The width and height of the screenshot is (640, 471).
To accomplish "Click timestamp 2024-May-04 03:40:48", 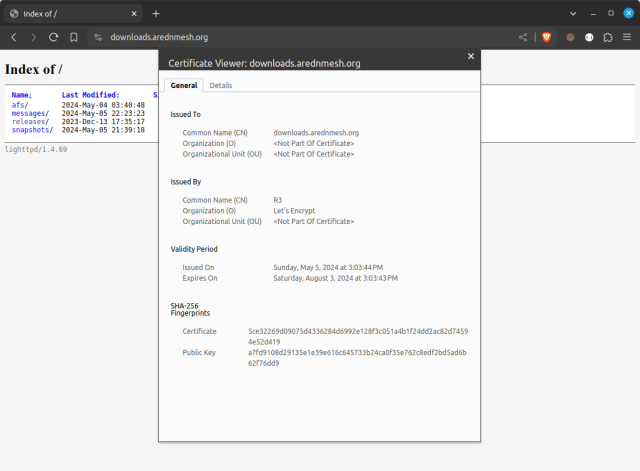I will click(103, 105).
